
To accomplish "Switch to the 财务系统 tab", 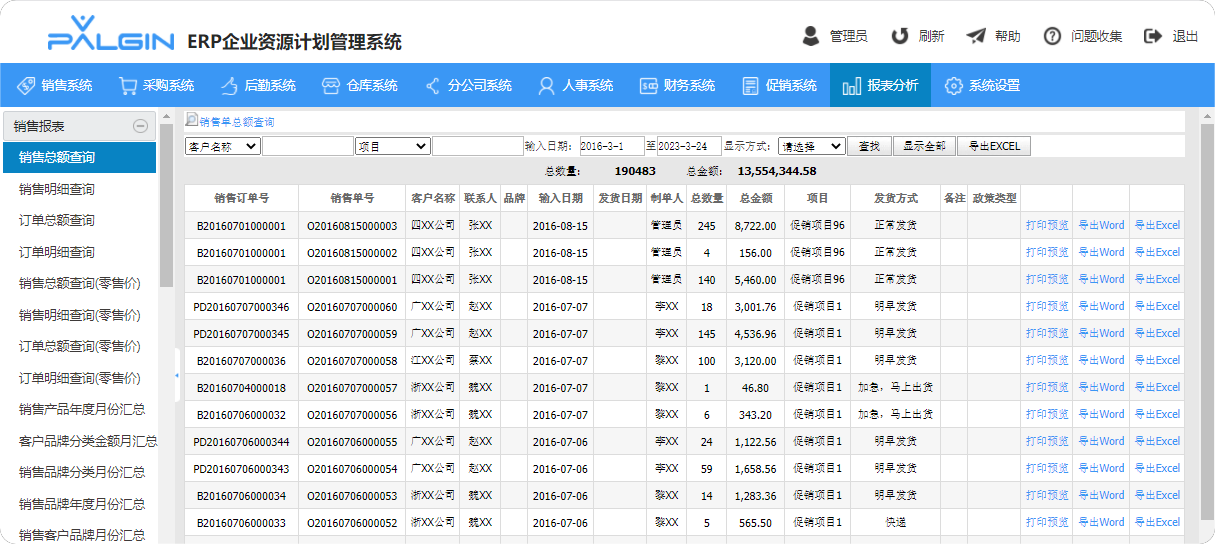I will pos(678,86).
